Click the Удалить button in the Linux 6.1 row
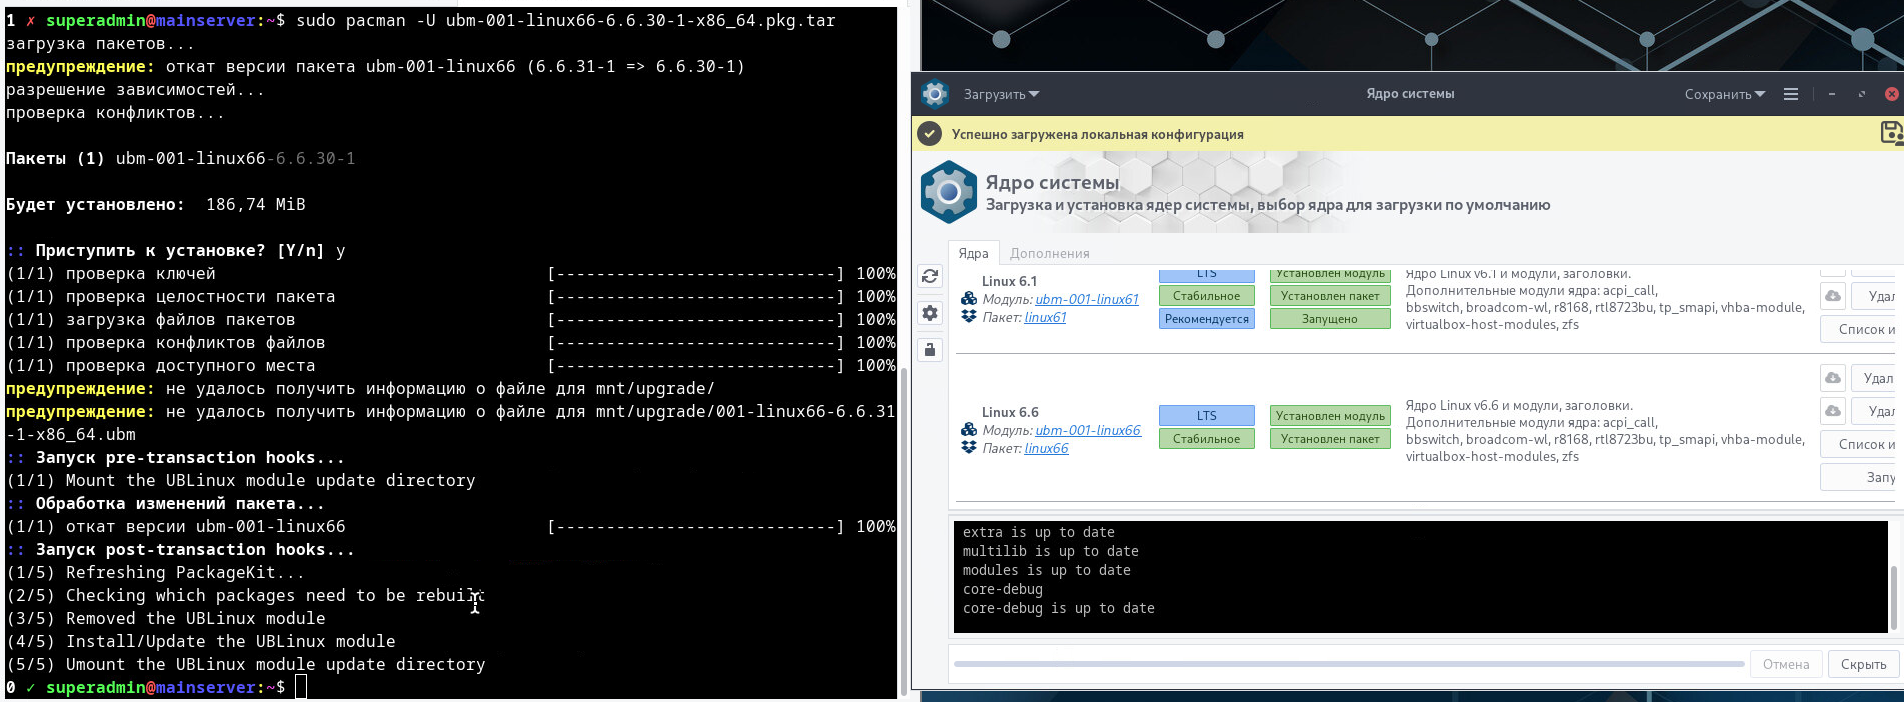This screenshot has height=702, width=1904. tap(1874, 296)
